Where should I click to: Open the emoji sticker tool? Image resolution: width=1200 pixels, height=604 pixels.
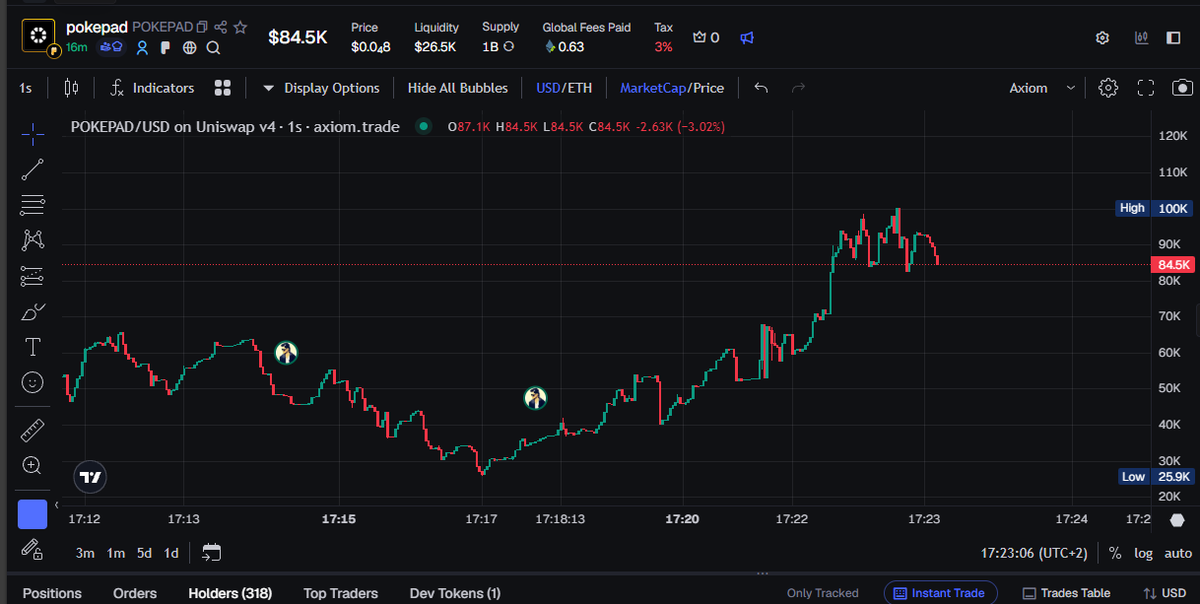[32, 382]
